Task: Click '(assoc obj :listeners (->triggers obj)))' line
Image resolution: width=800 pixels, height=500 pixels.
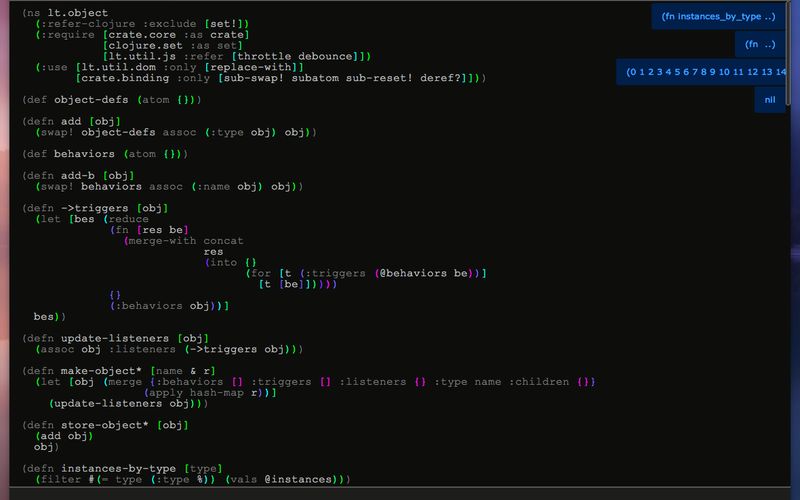Action: coord(169,349)
